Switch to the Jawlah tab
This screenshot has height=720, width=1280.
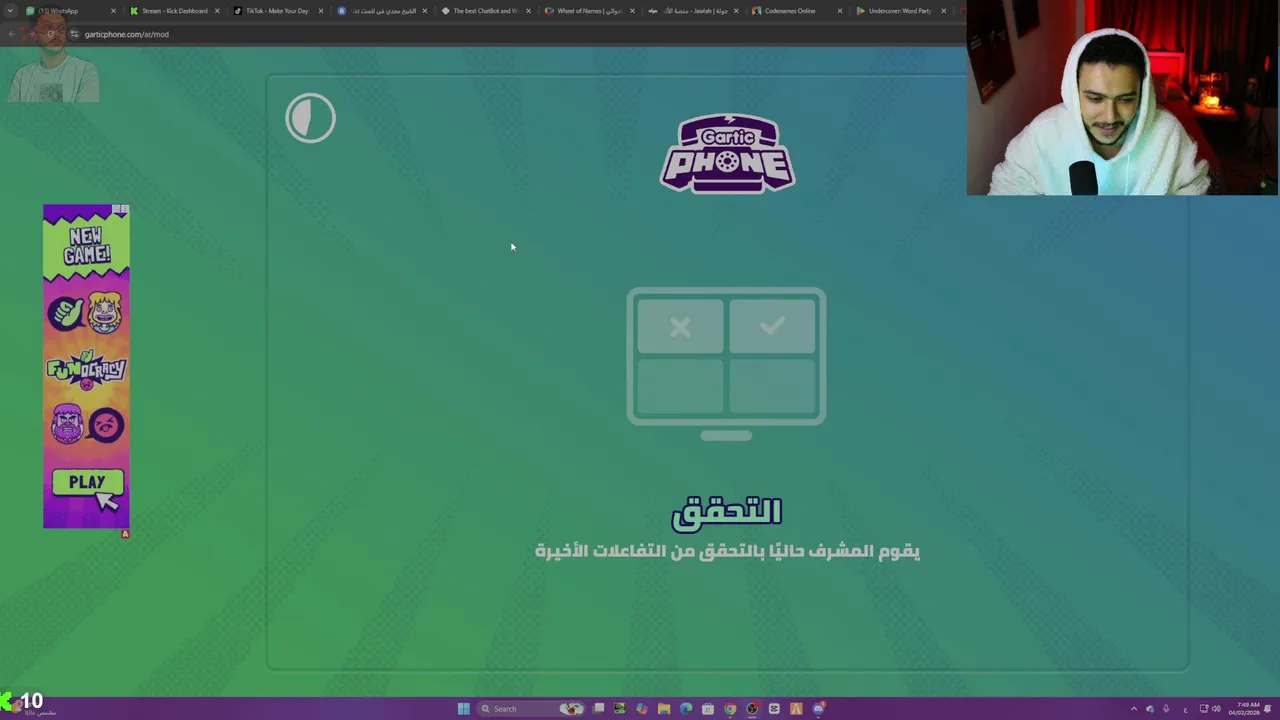coord(693,11)
